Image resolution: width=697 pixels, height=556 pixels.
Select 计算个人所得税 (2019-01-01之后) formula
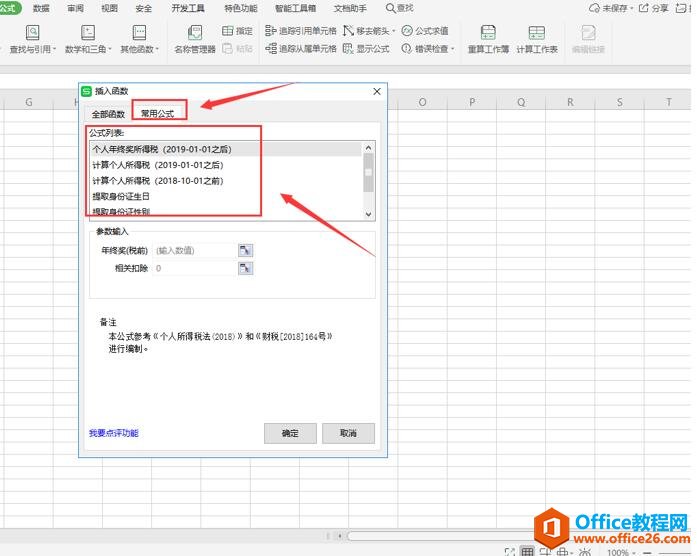tap(226, 165)
